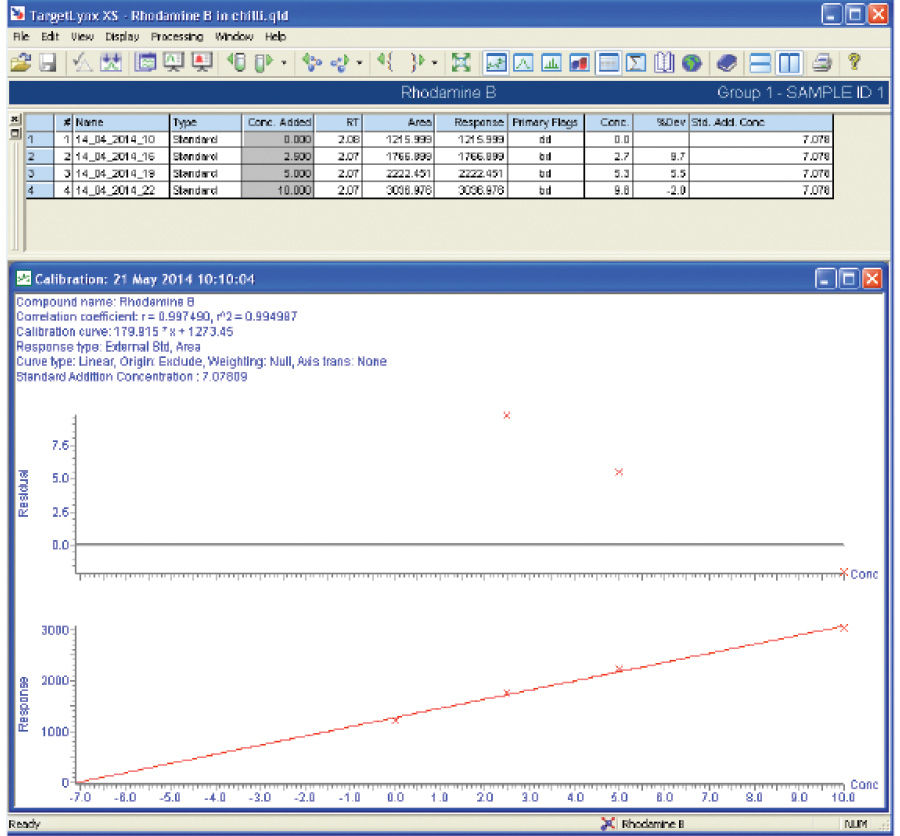Screen dimensions: 900x836
Task: Click the Std. Add. Conc column header
Action: (x=761, y=122)
